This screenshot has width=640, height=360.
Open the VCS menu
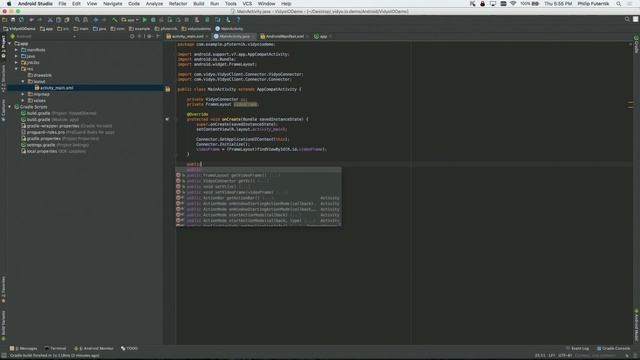point(247,4)
